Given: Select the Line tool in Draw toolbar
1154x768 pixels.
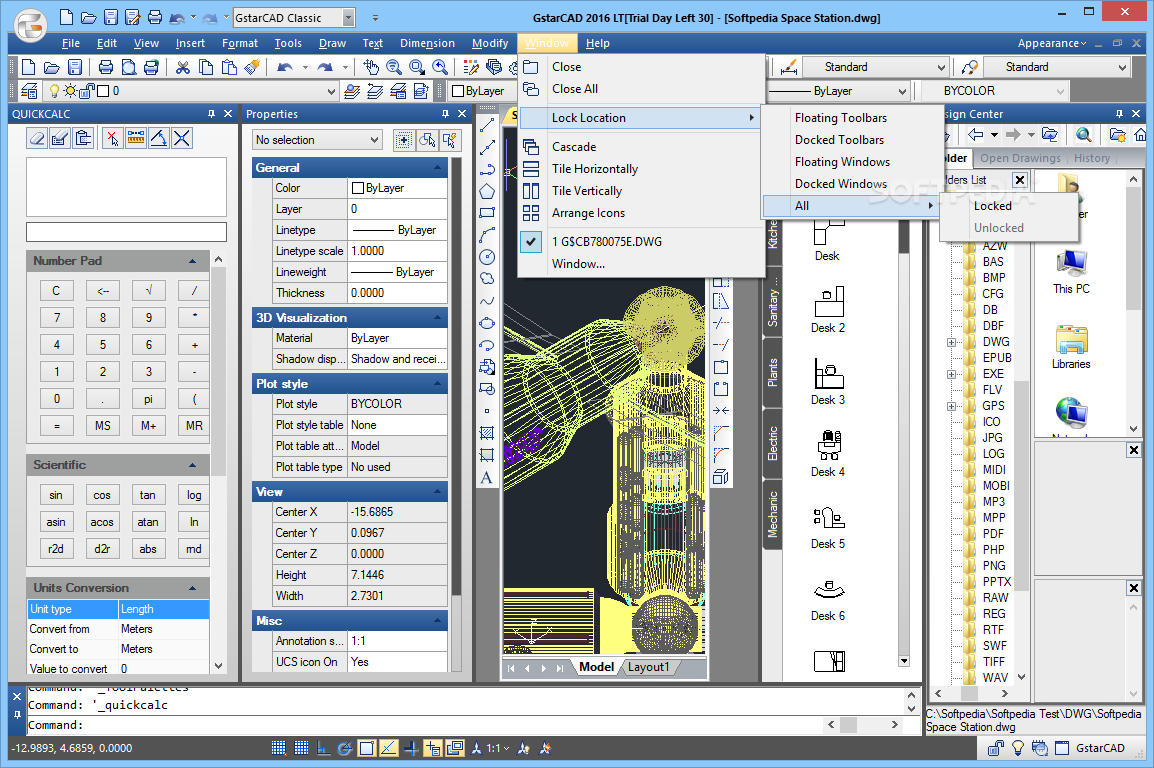Looking at the screenshot, I should coord(486,126).
